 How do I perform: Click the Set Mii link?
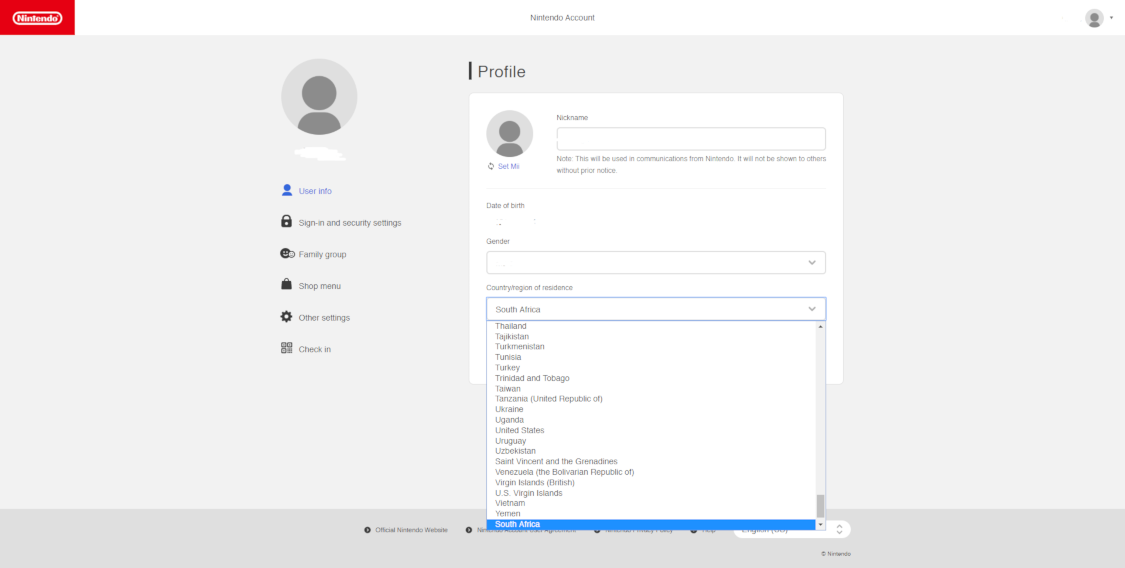tap(509, 166)
